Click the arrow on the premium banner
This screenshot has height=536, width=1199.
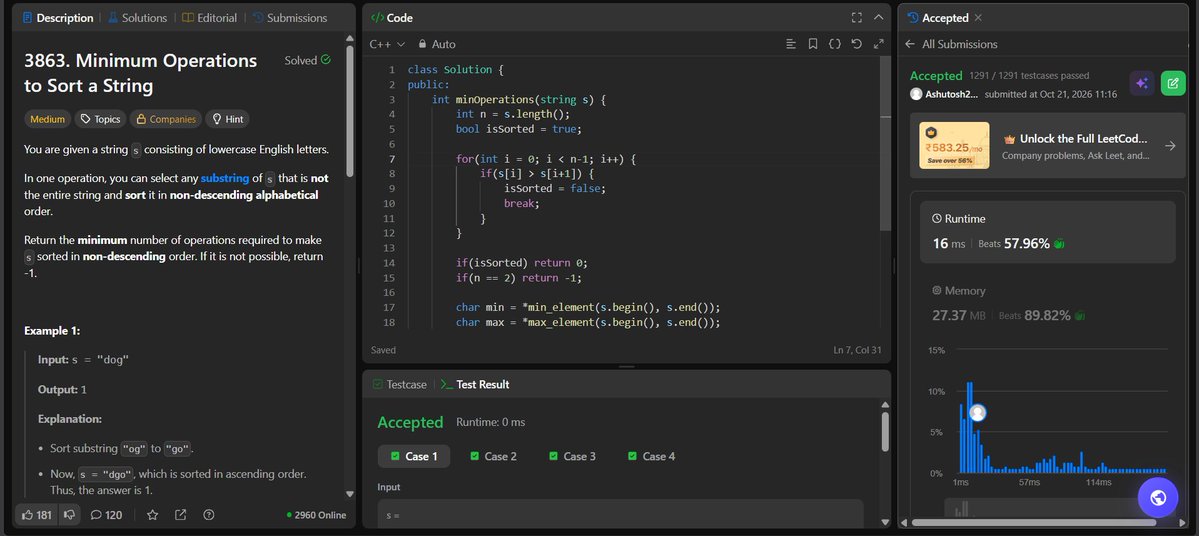pyautogui.click(x=1170, y=145)
